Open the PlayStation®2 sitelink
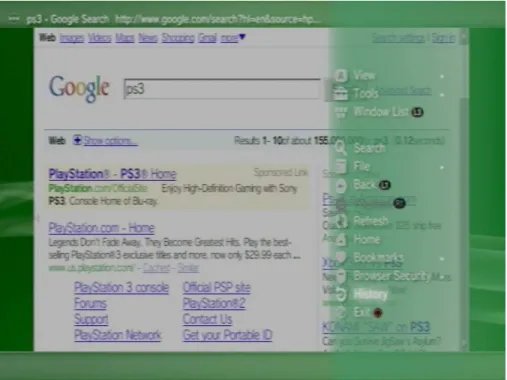Image resolution: width=507 pixels, height=380 pixels. 214,303
